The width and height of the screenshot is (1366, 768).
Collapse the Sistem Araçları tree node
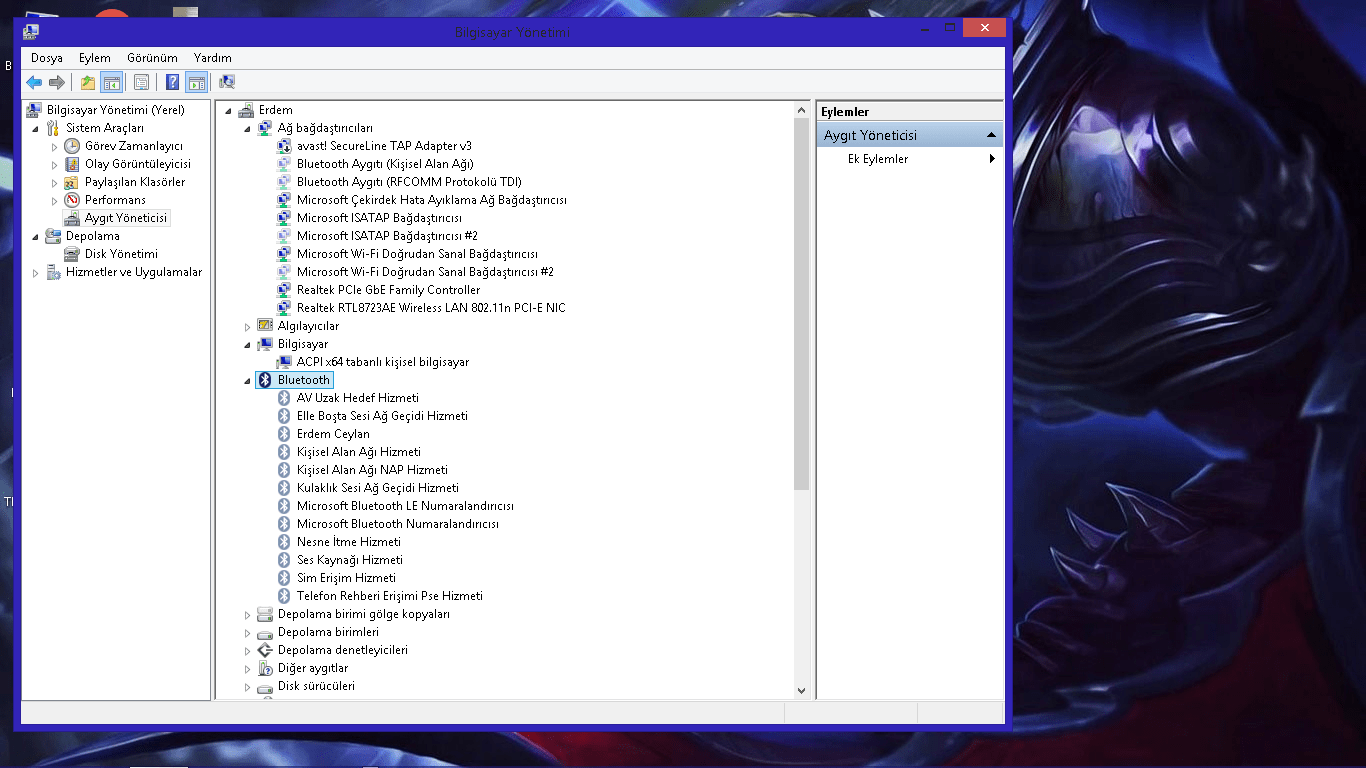37,129
